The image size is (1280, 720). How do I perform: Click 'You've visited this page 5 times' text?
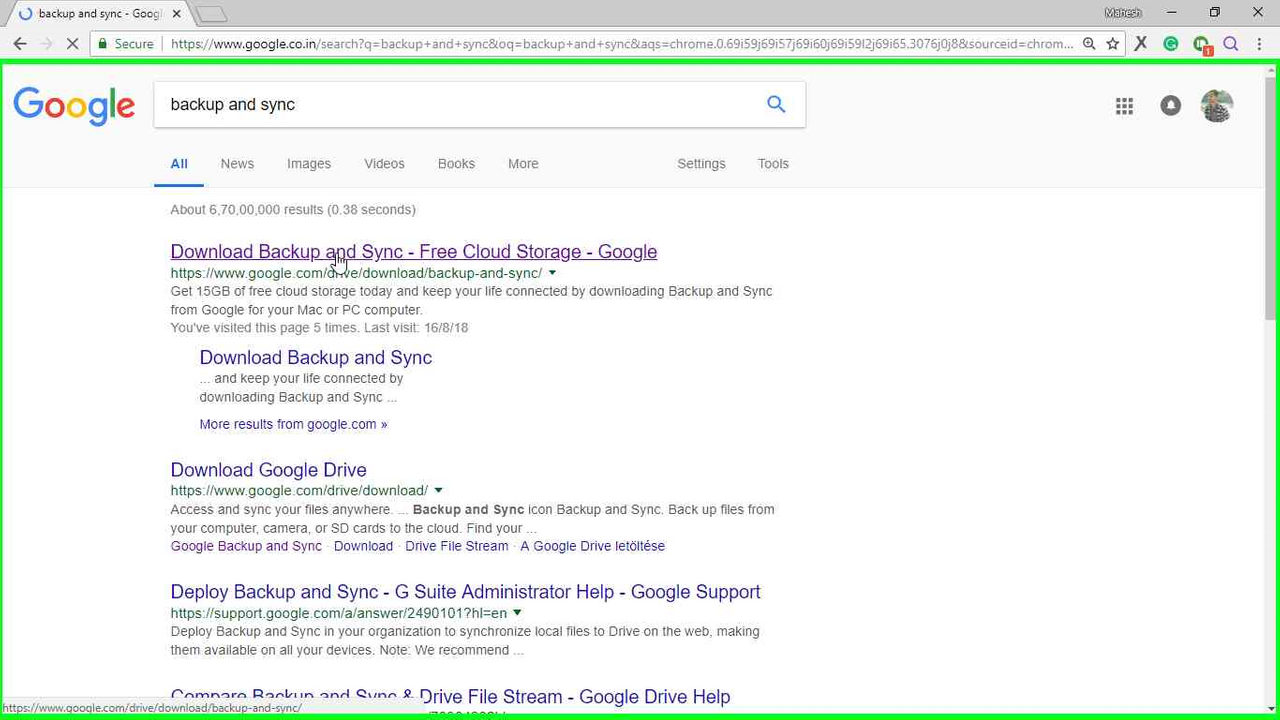pos(319,328)
